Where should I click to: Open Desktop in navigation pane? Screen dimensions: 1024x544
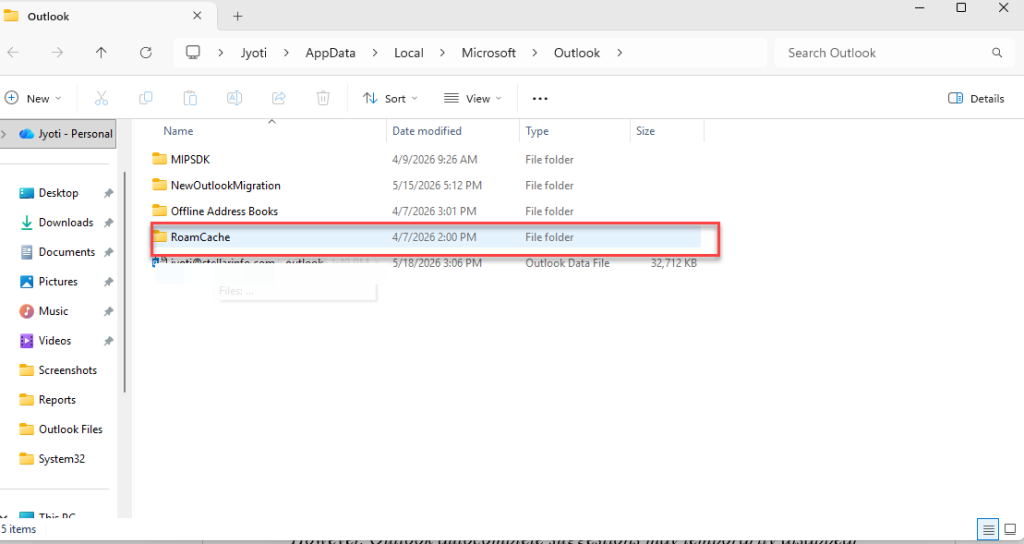[59, 193]
